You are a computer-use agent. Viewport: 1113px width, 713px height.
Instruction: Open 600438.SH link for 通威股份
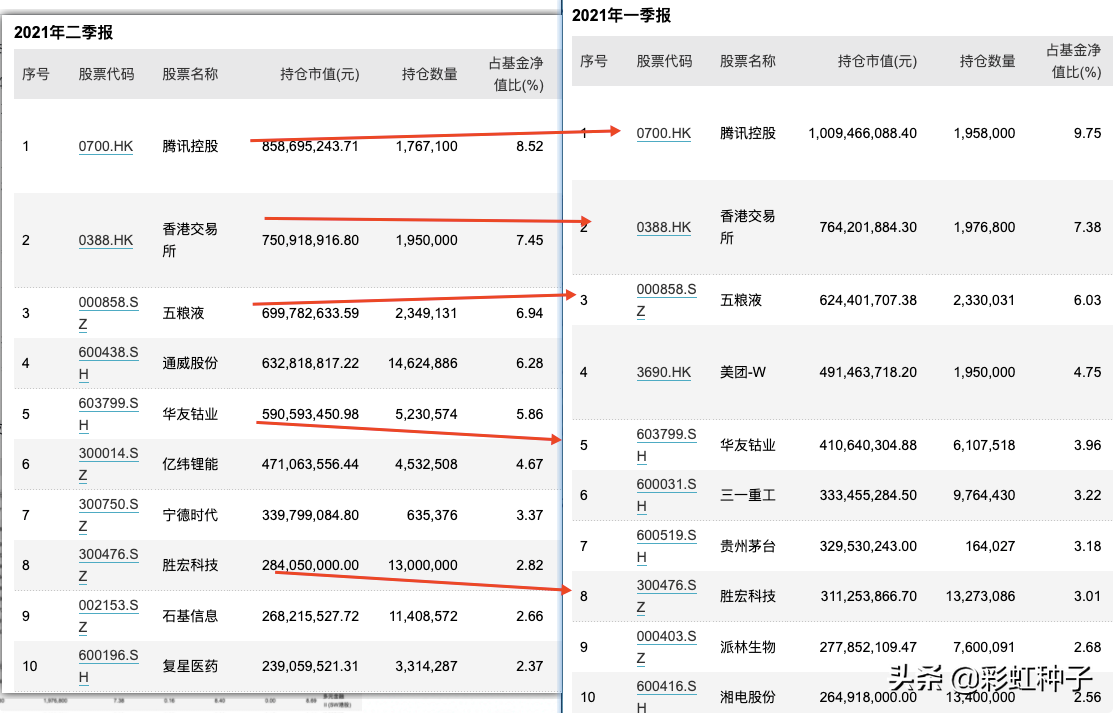(x=108, y=363)
